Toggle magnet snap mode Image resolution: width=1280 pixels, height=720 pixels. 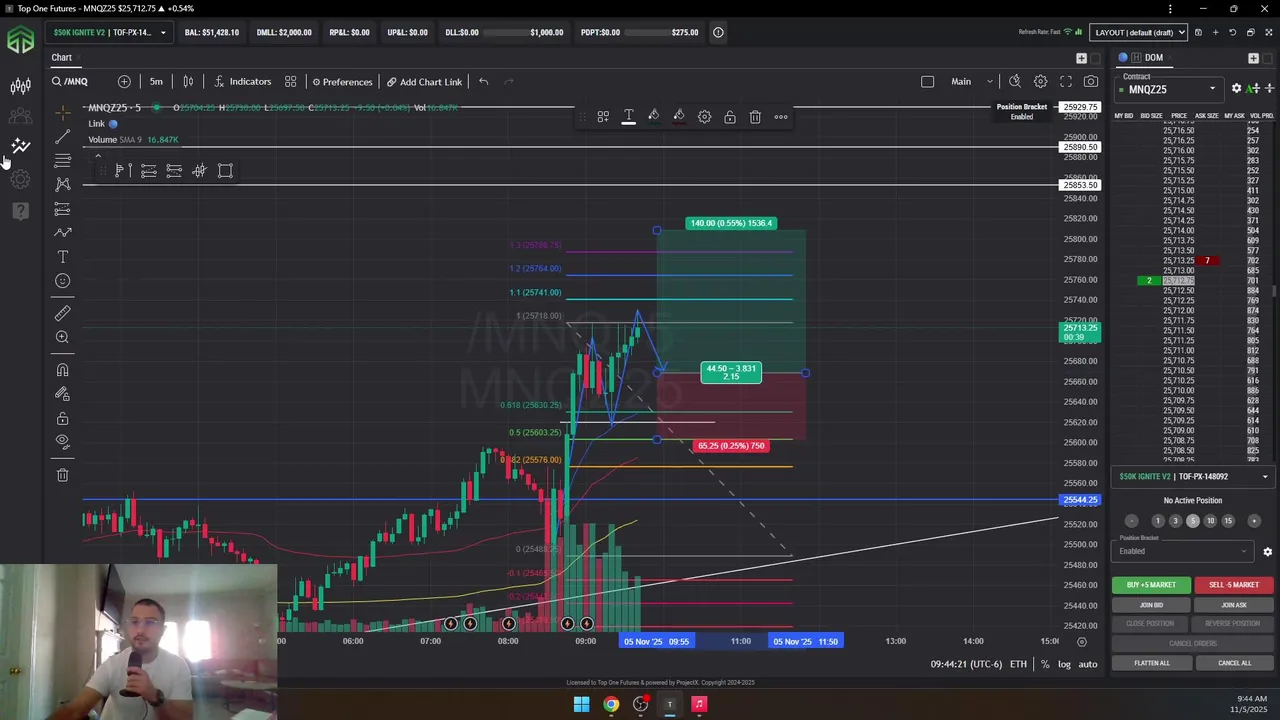click(62, 370)
